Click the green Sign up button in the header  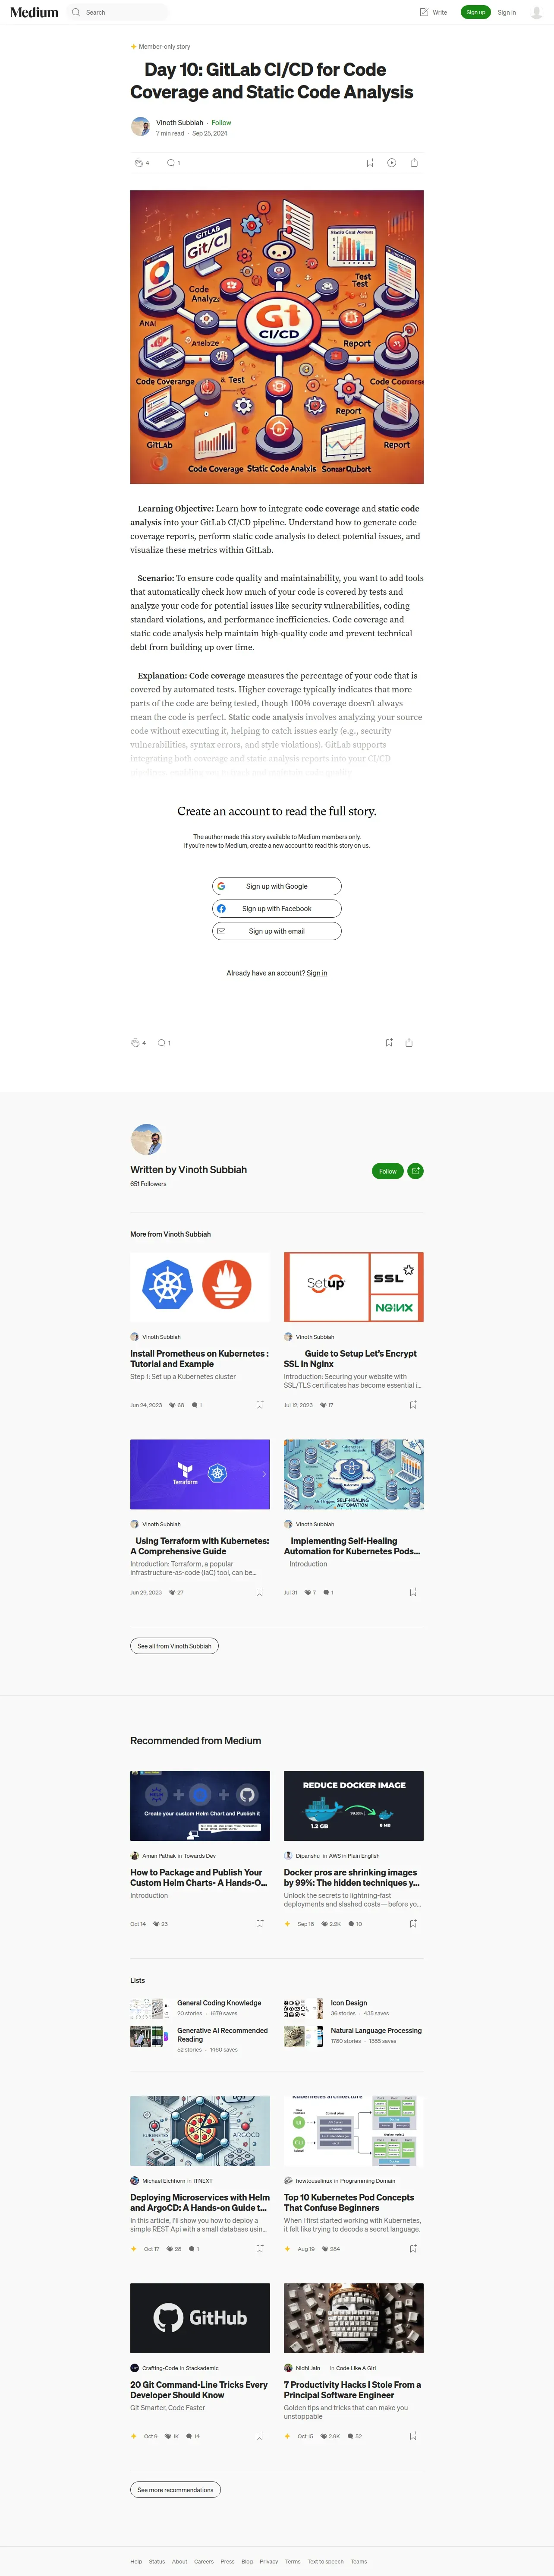click(476, 12)
